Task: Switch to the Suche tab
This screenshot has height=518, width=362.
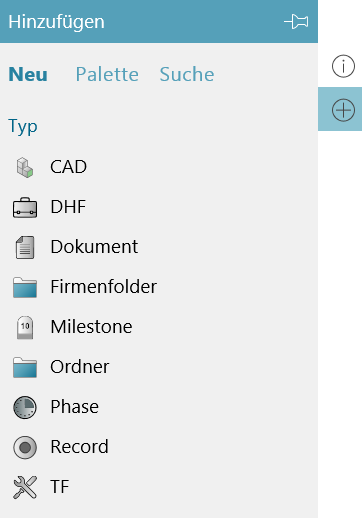Action: click(x=187, y=74)
